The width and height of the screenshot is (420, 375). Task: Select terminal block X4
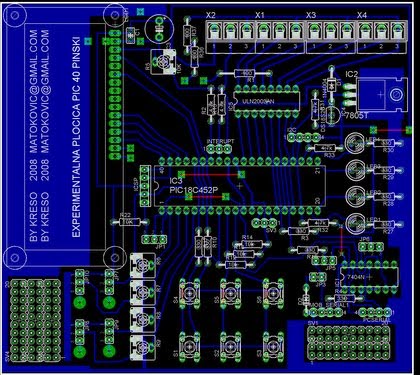click(x=382, y=37)
